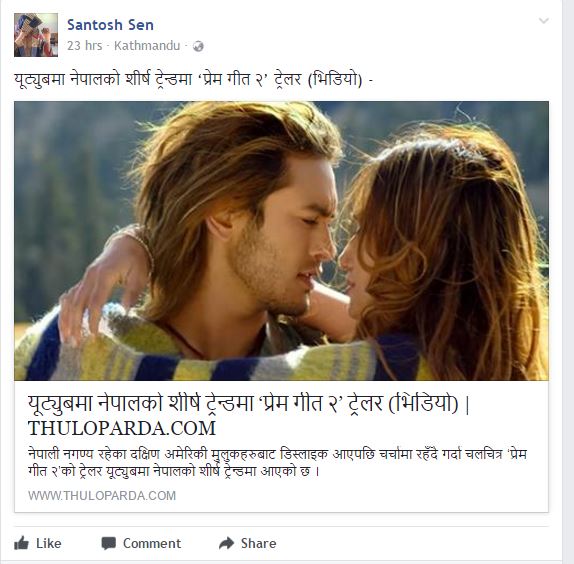This screenshot has width=574, height=564.
Task: Click the THULOPARDA.COM title text in card
Action: click(122, 428)
